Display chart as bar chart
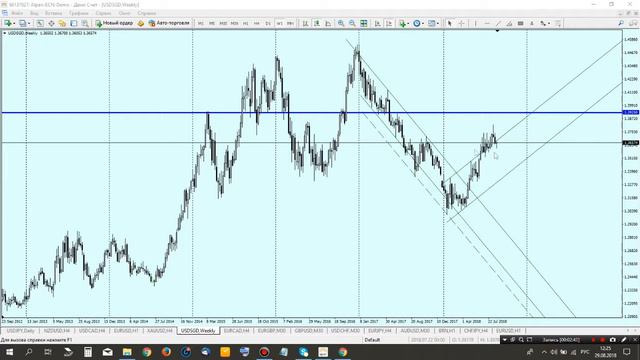 (x=305, y=23)
